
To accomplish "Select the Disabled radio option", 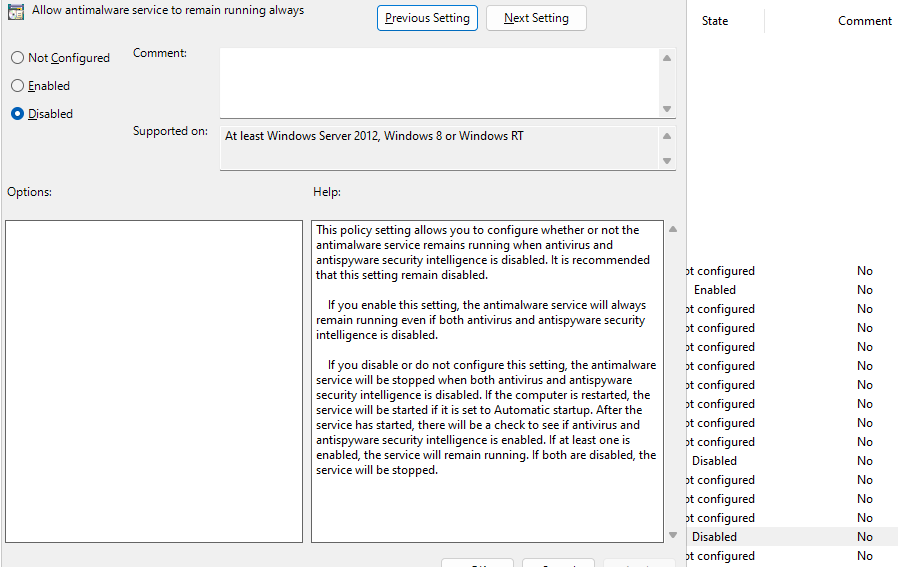I will (17, 114).
